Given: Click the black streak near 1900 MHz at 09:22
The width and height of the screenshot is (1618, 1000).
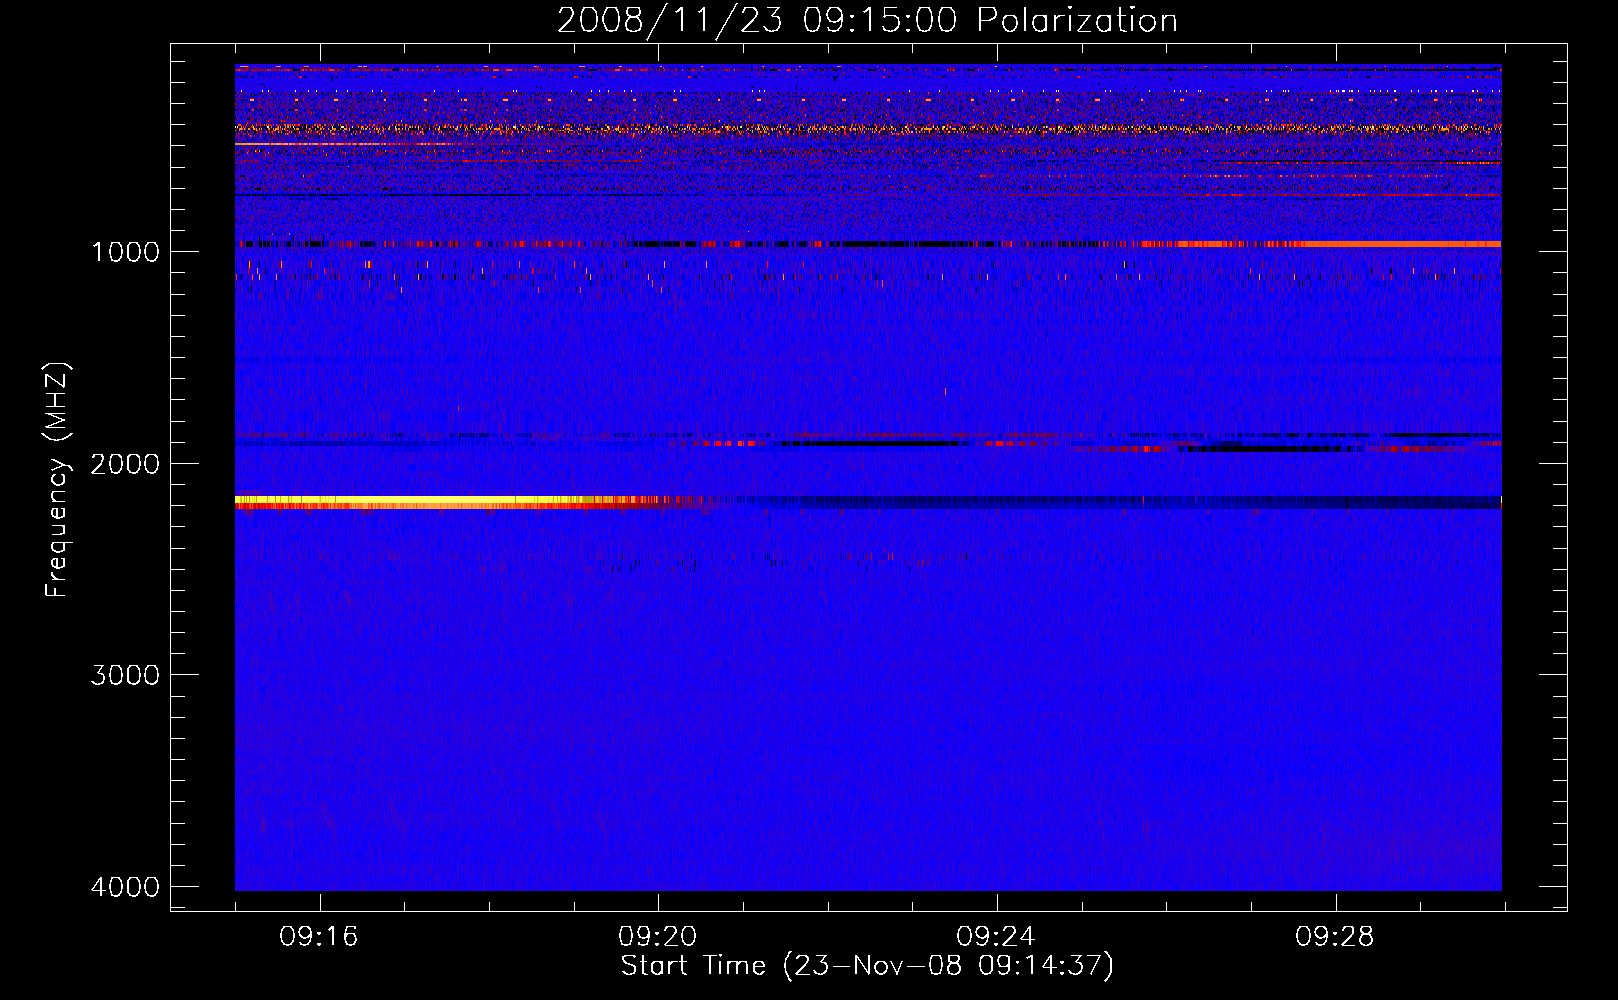Looking at the screenshot, I should 870,443.
